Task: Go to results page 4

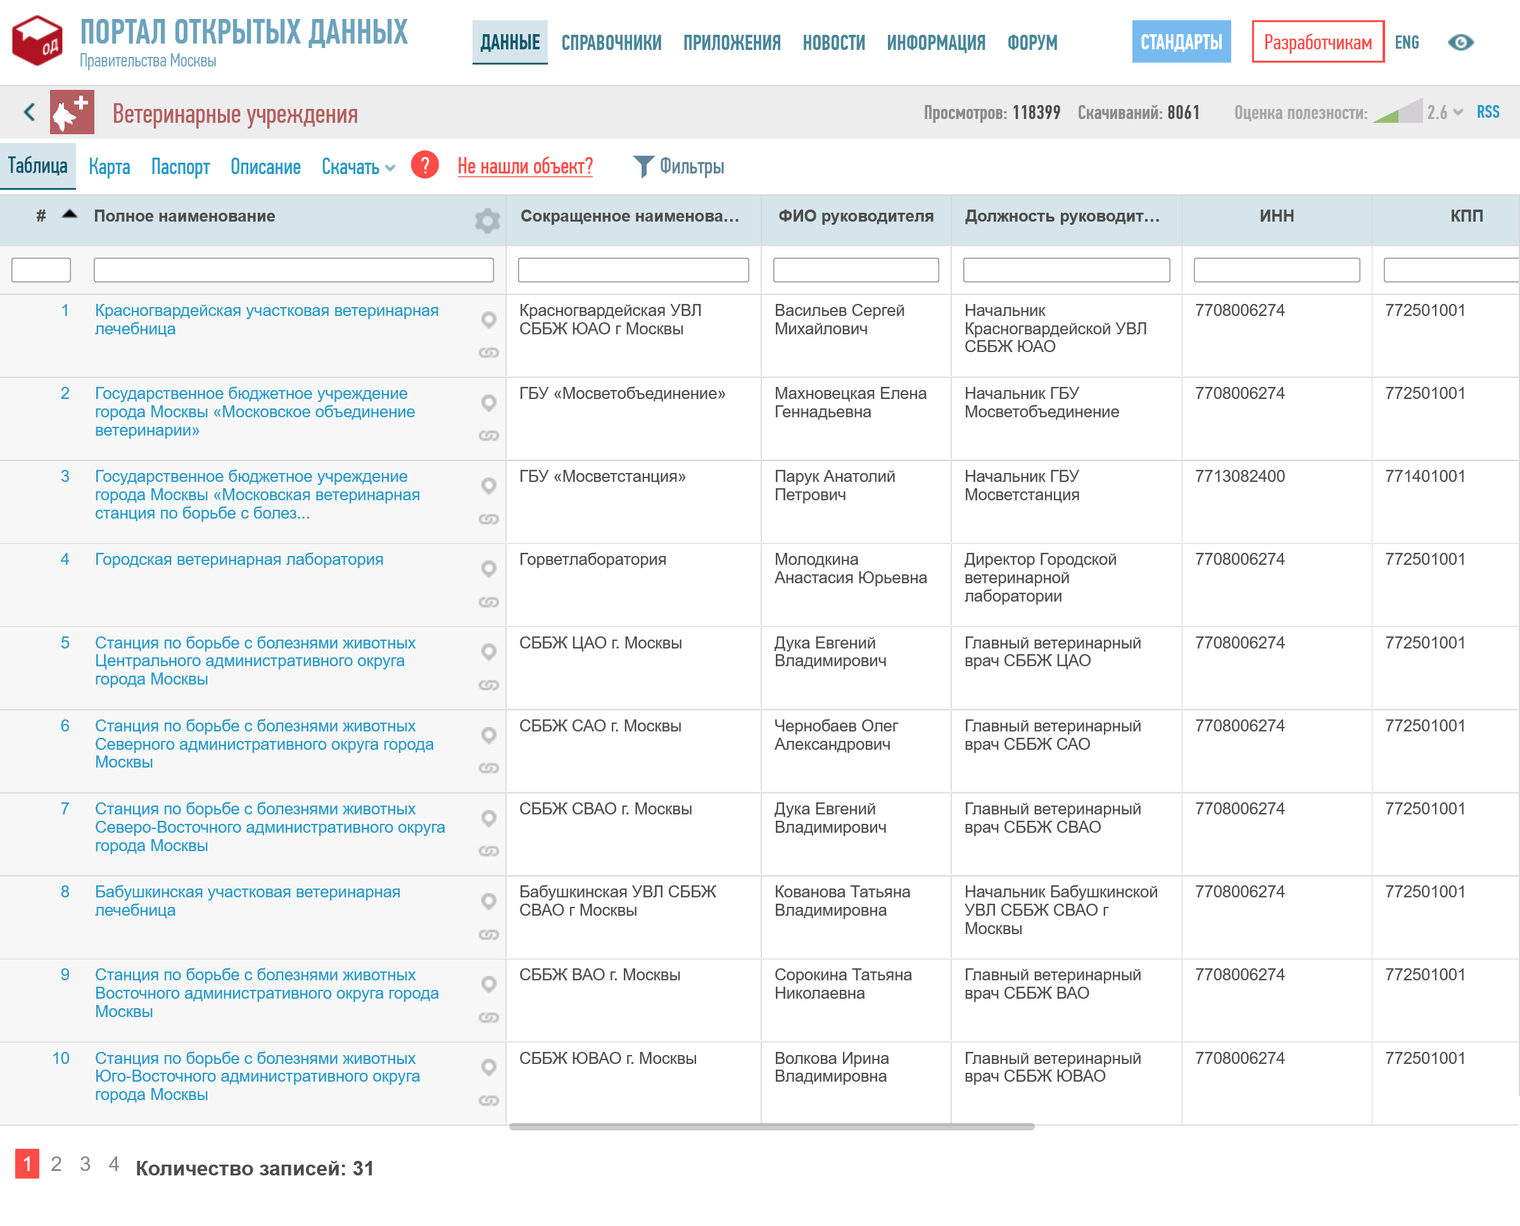Action: click(x=114, y=1164)
